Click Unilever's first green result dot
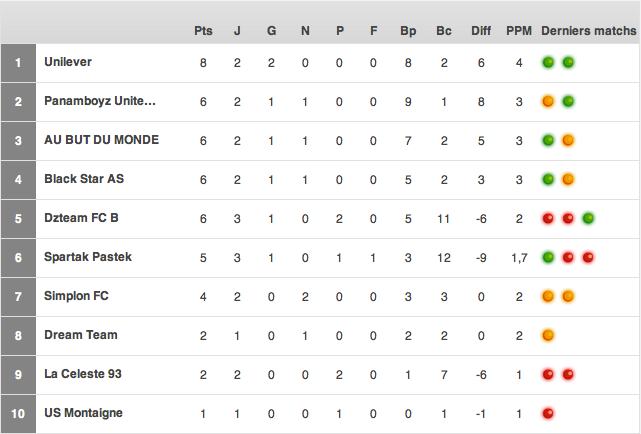Screen dimensions: 641x434 tap(548, 63)
